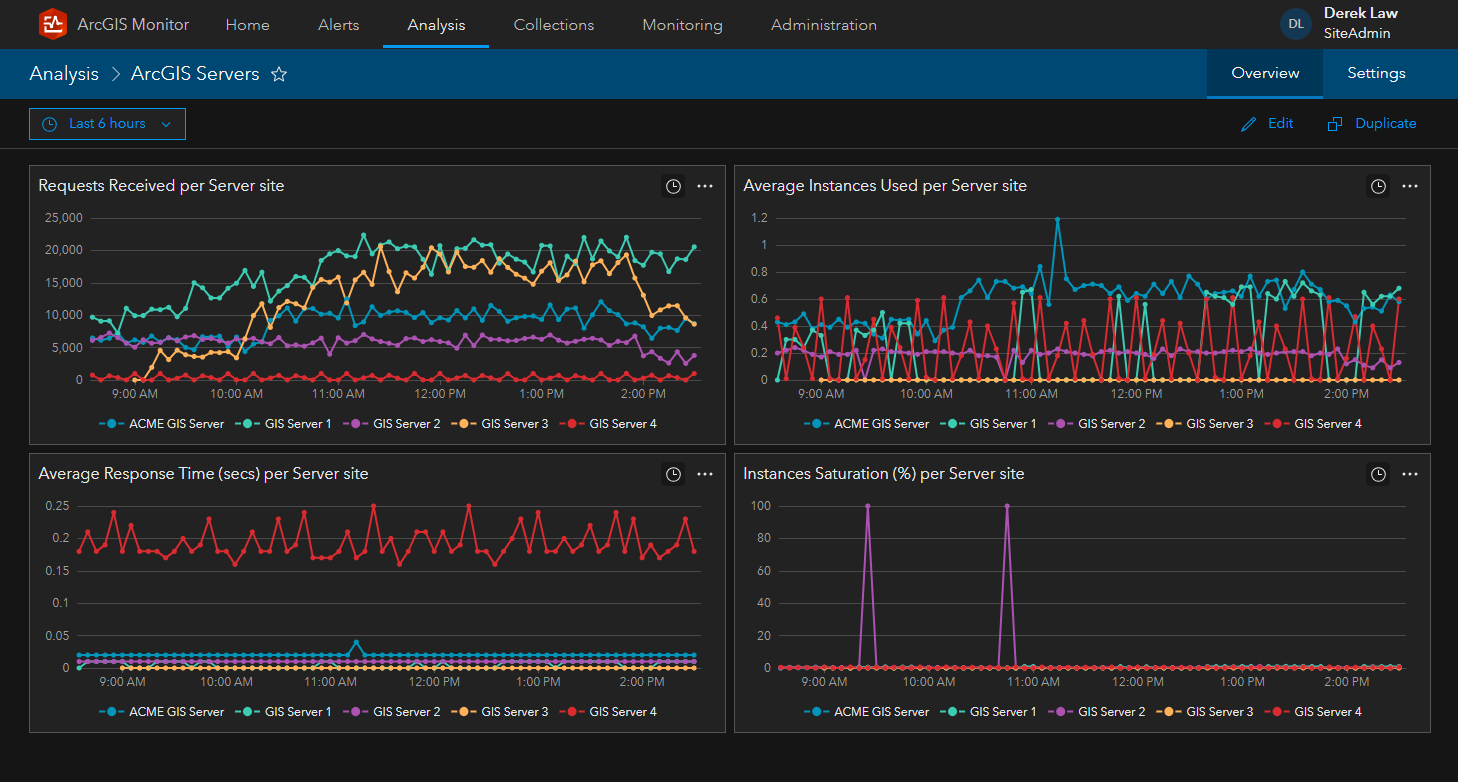The width and height of the screenshot is (1458, 782).
Task: Toggle GIS Server 4 in Average Instances Used legend
Action: (x=1313, y=424)
